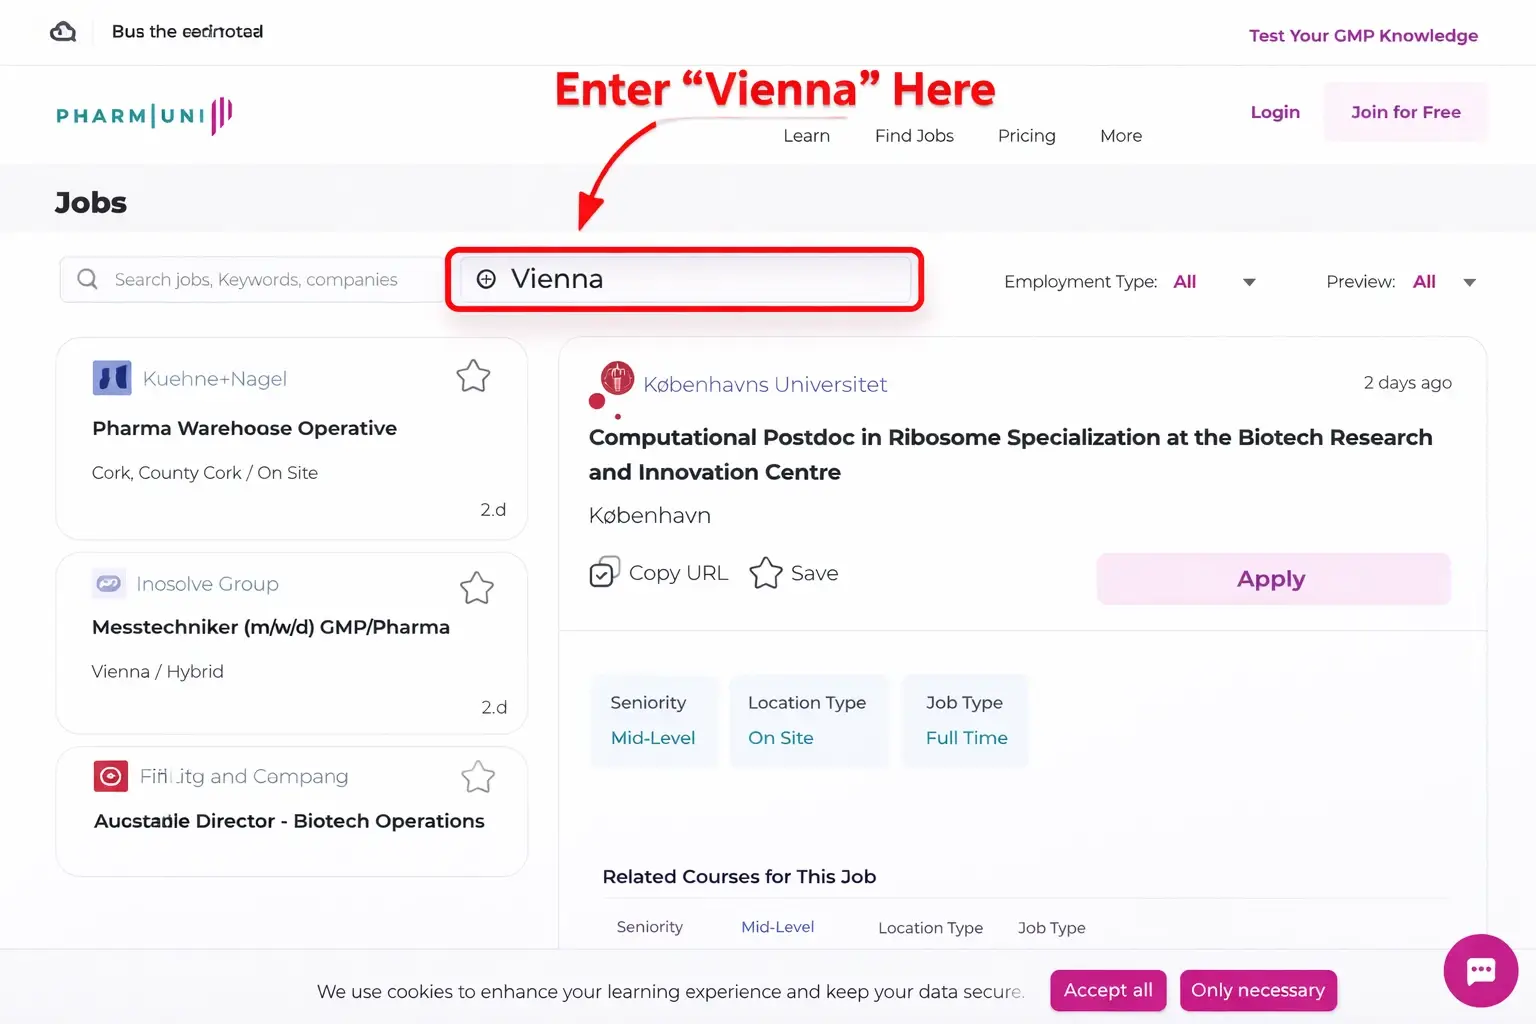Open the Pricing menu item

1026,136
